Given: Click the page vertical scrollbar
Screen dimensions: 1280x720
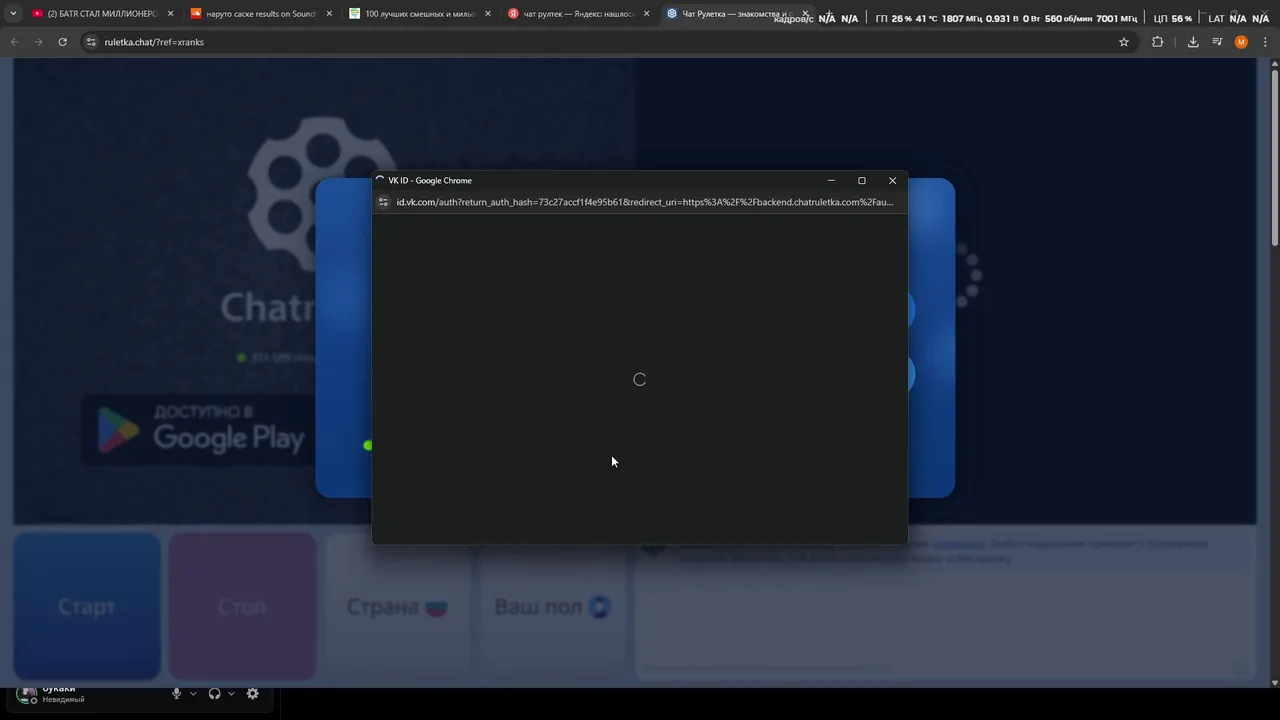Looking at the screenshot, I should 1274,158.
